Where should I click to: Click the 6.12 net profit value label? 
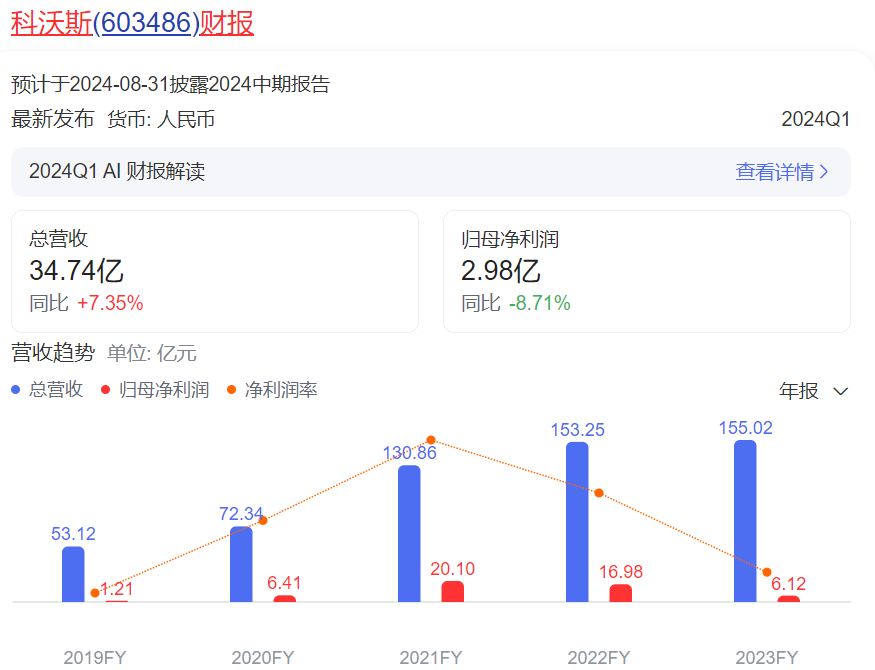[789, 584]
